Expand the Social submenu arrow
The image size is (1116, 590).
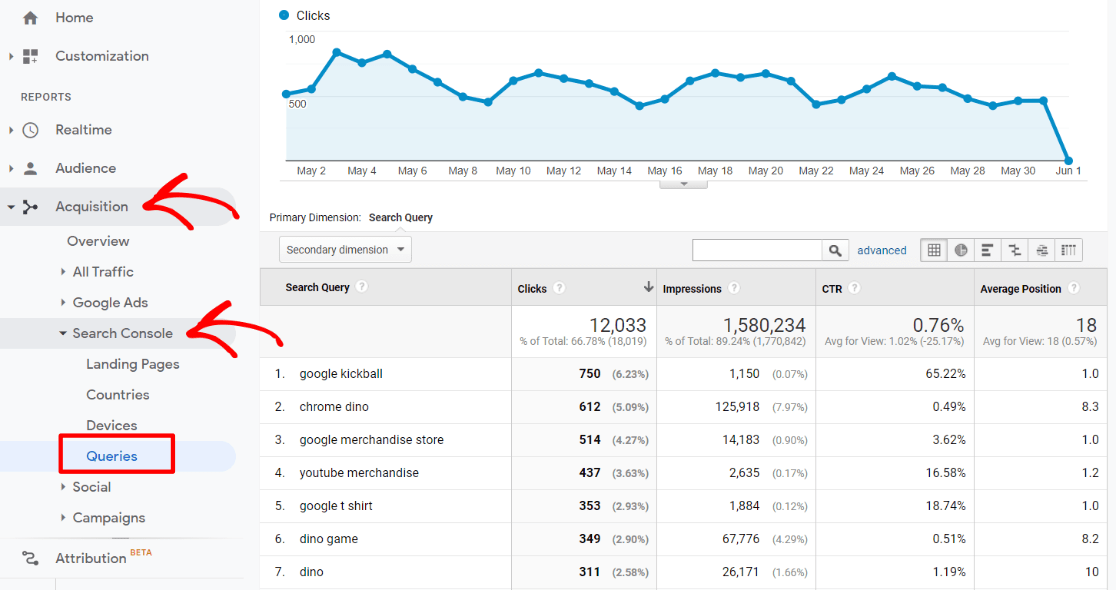pos(63,487)
